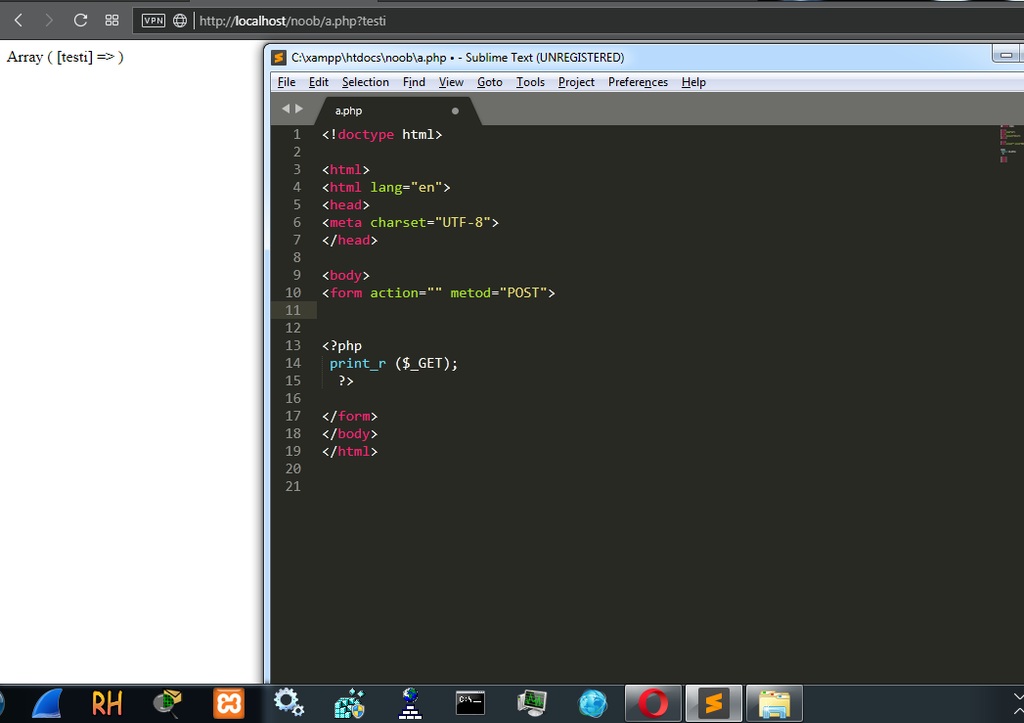Click line number 14 in gutter
The height and width of the screenshot is (723, 1024).
point(293,363)
